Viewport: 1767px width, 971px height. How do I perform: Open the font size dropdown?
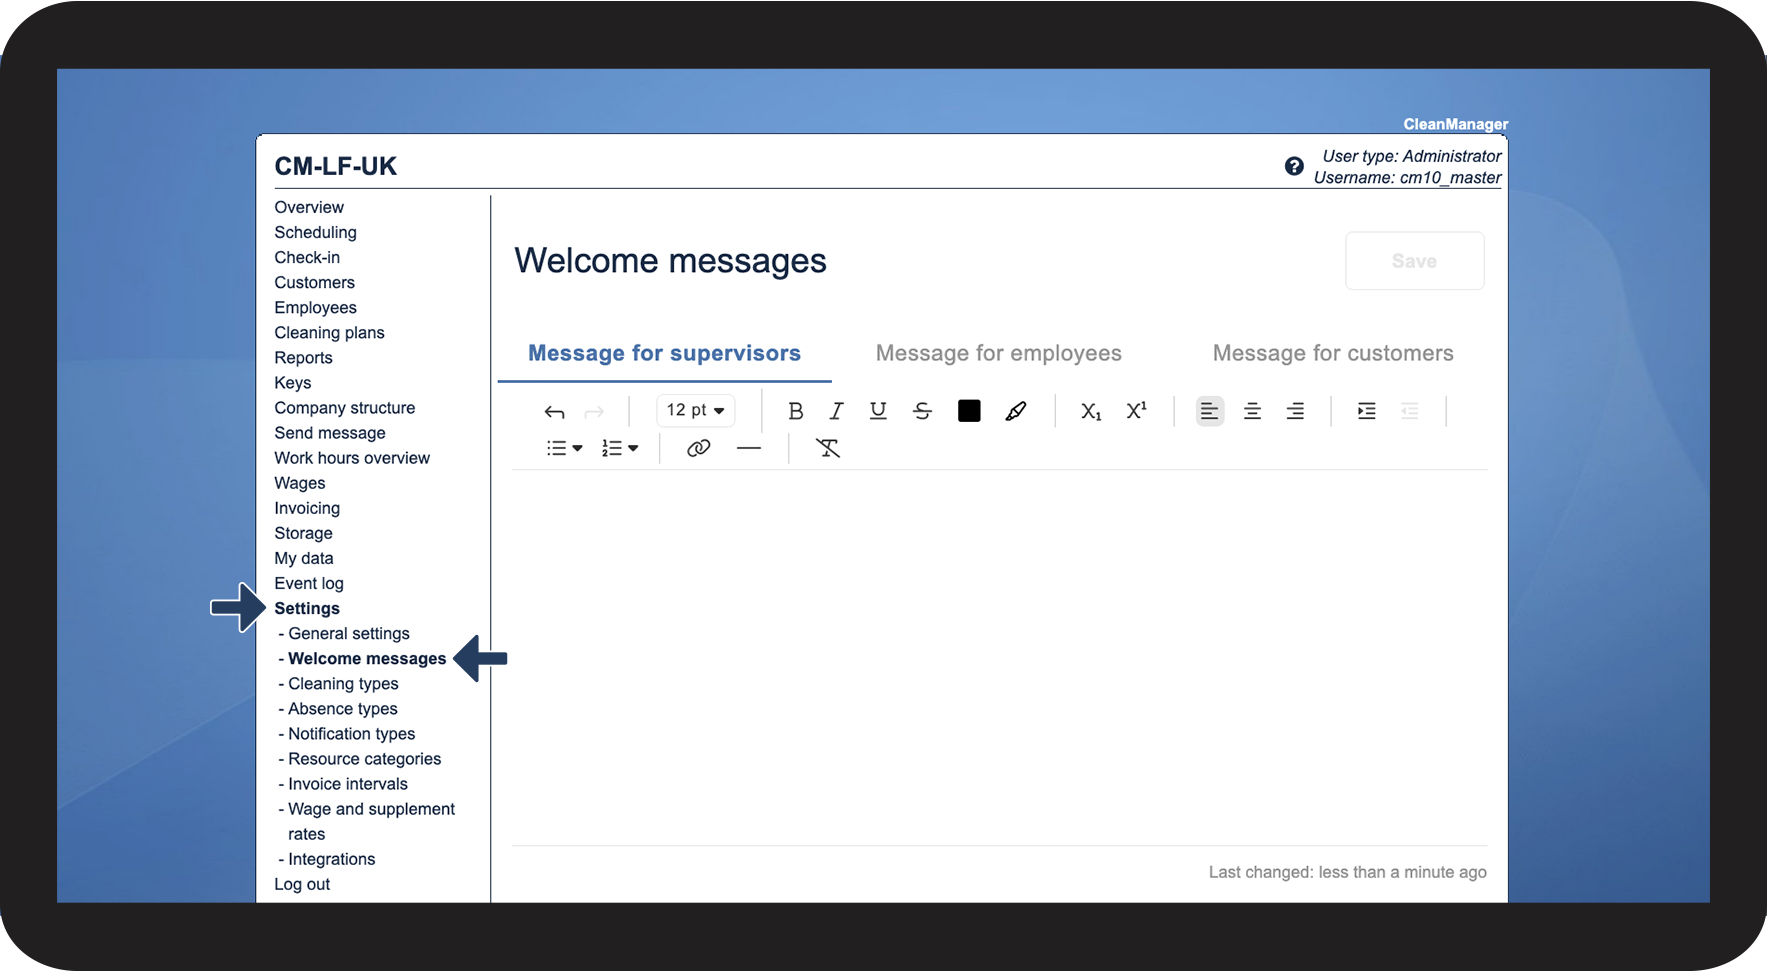pyautogui.click(x=694, y=410)
